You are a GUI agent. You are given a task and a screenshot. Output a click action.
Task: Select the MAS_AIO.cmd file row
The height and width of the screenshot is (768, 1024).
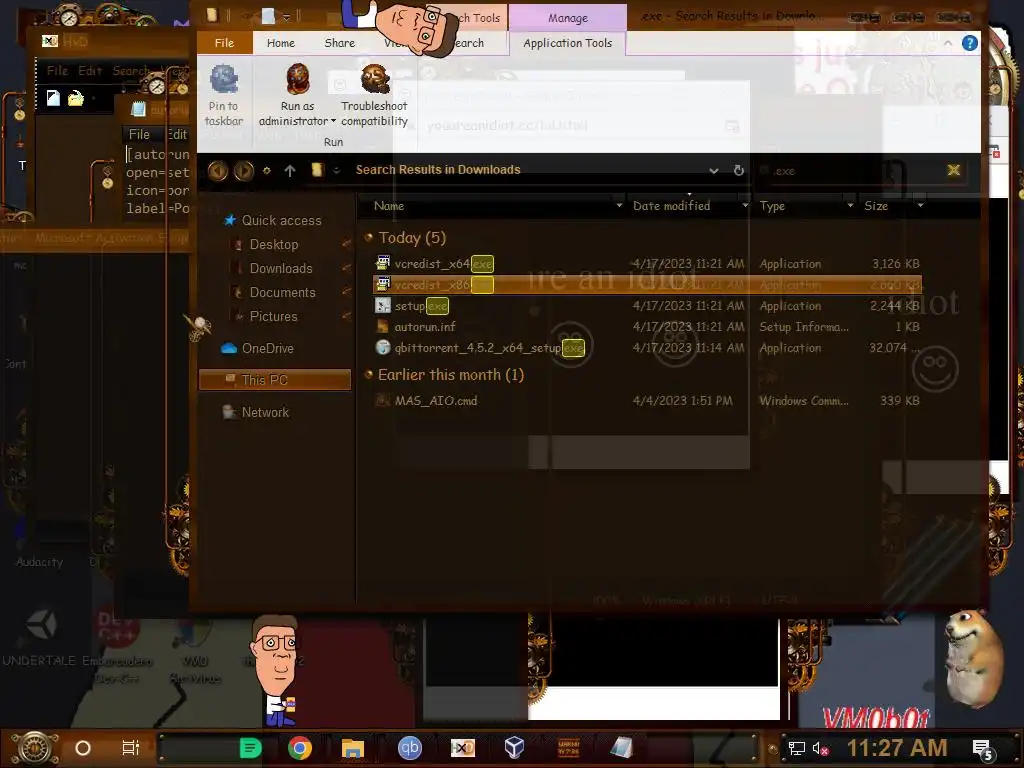tap(647, 401)
